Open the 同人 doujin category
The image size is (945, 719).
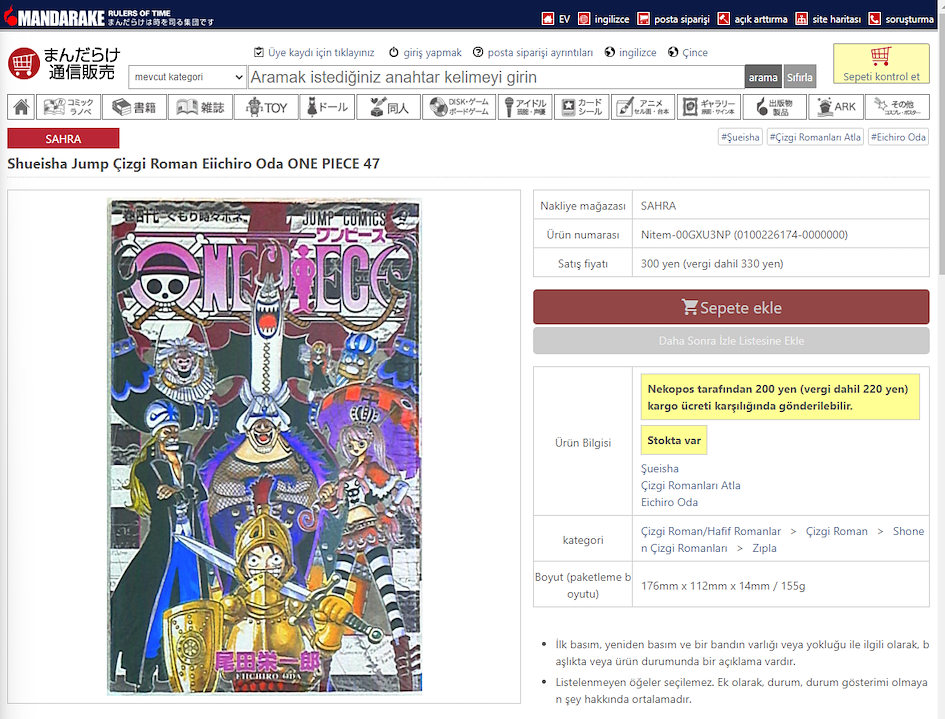[x=388, y=107]
